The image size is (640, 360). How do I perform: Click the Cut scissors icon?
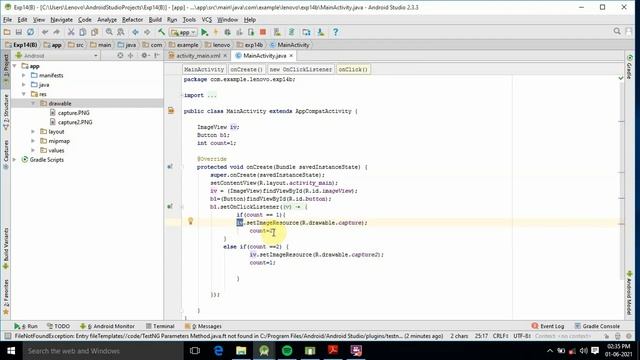71,32
